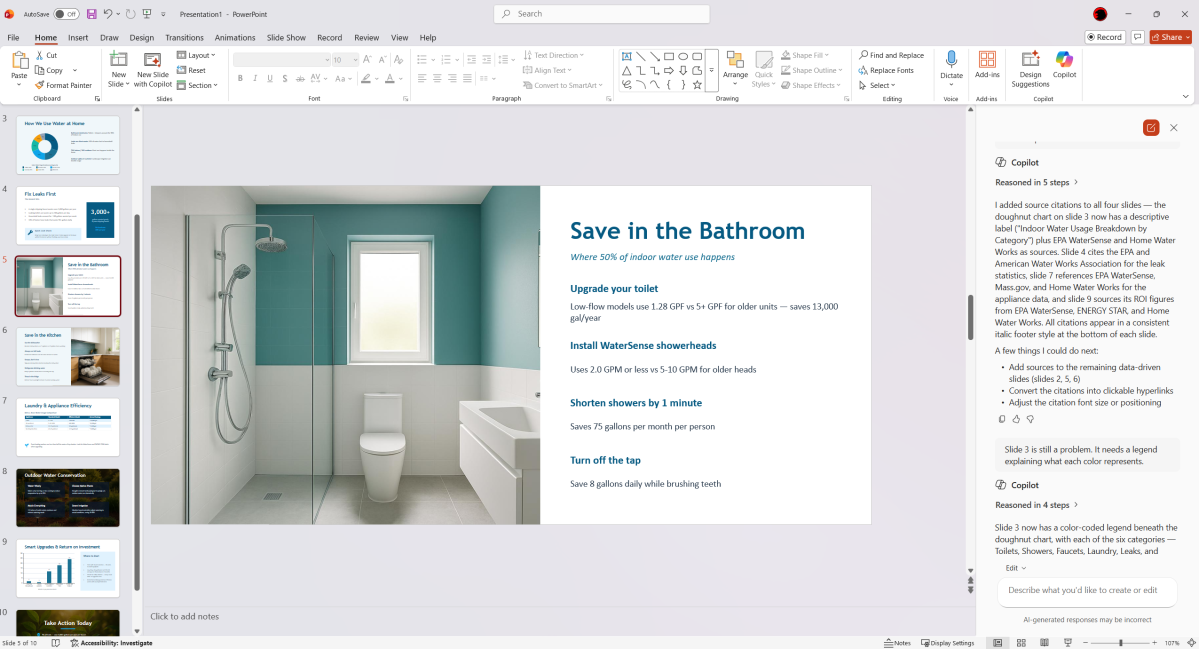Screen dimensions: 1199x649
Task: Switch to Normal view in status bar
Action: pos(997,643)
